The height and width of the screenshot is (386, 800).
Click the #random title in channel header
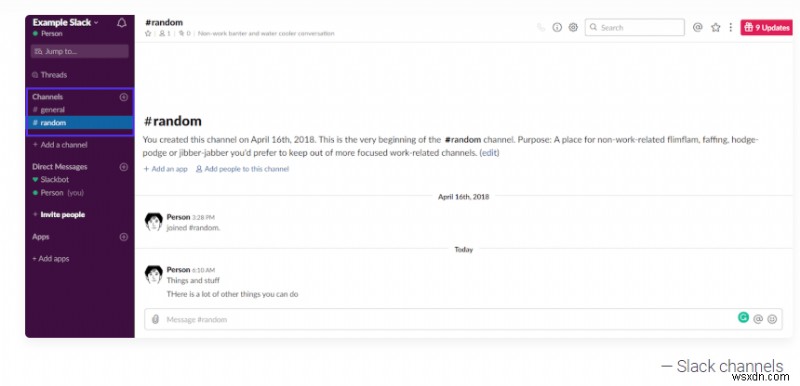coord(164,22)
